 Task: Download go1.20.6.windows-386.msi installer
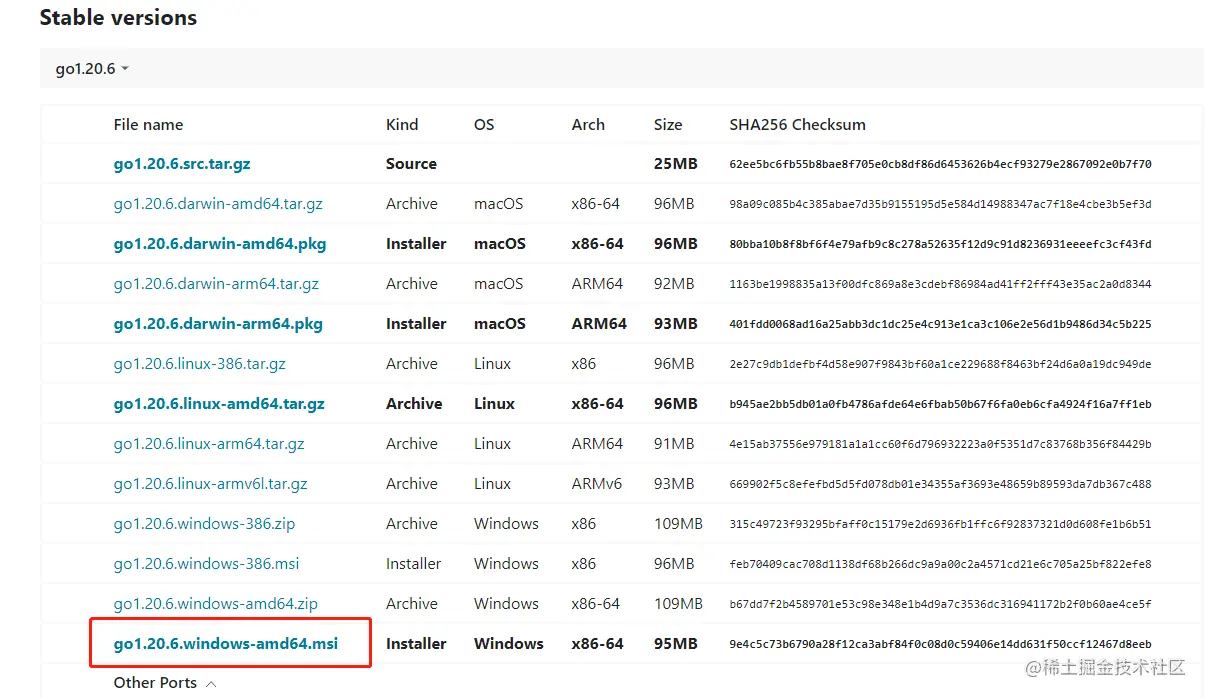point(206,564)
